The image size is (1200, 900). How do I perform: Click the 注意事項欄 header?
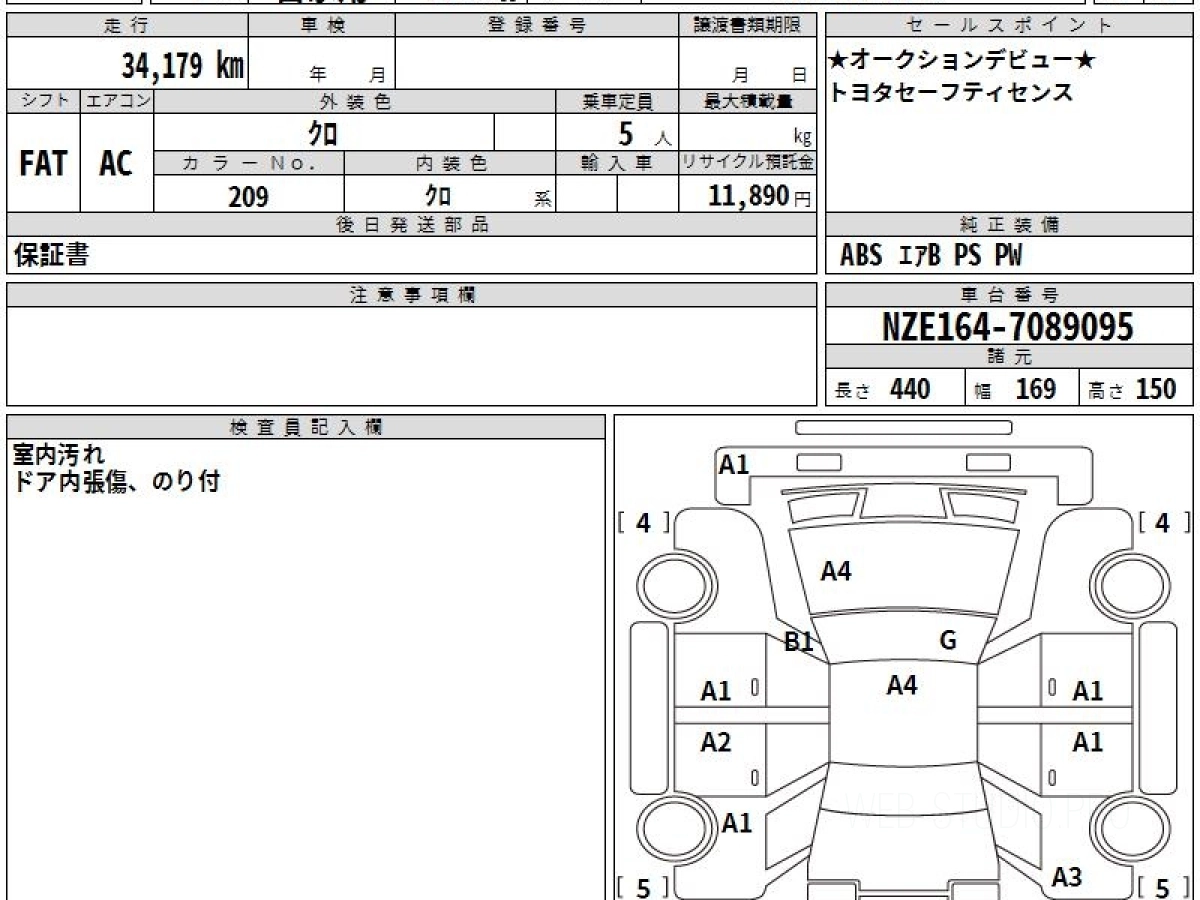412,295
